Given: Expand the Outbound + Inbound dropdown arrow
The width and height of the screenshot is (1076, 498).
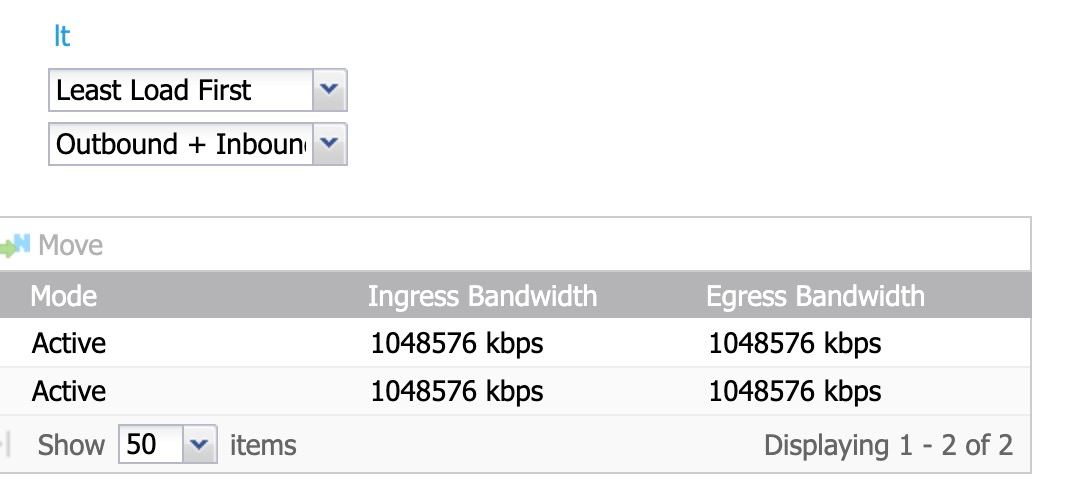Looking at the screenshot, I should point(329,144).
